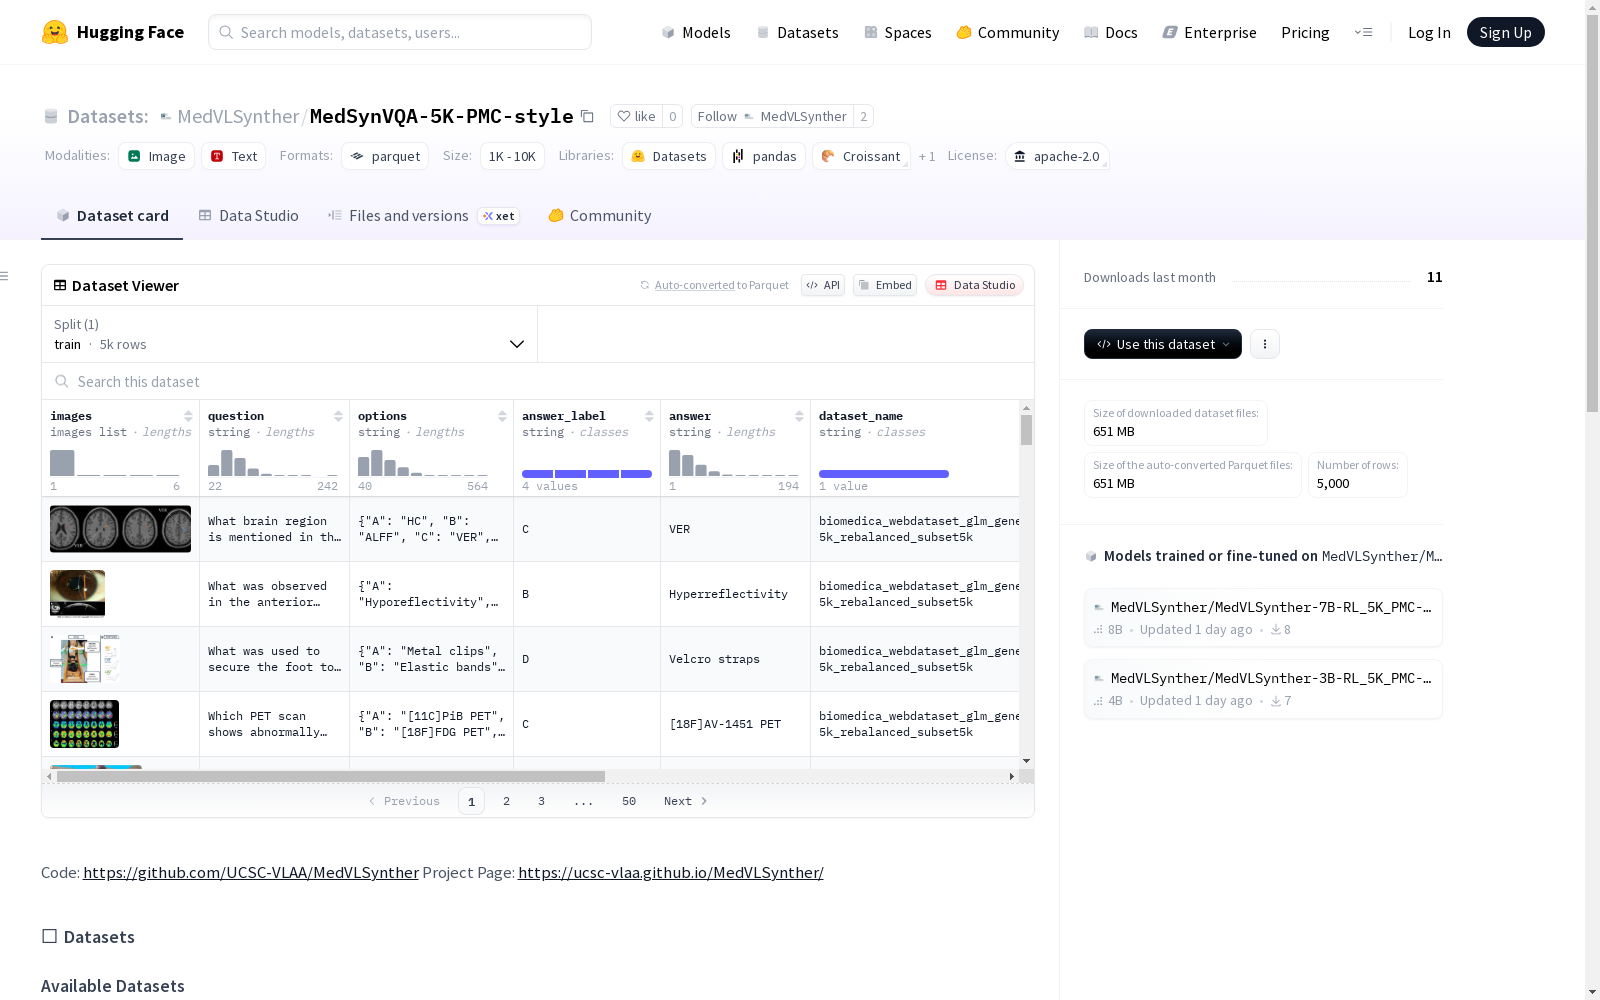The height and width of the screenshot is (1000, 1600).
Task: Select the parquet format tag
Action: click(385, 156)
